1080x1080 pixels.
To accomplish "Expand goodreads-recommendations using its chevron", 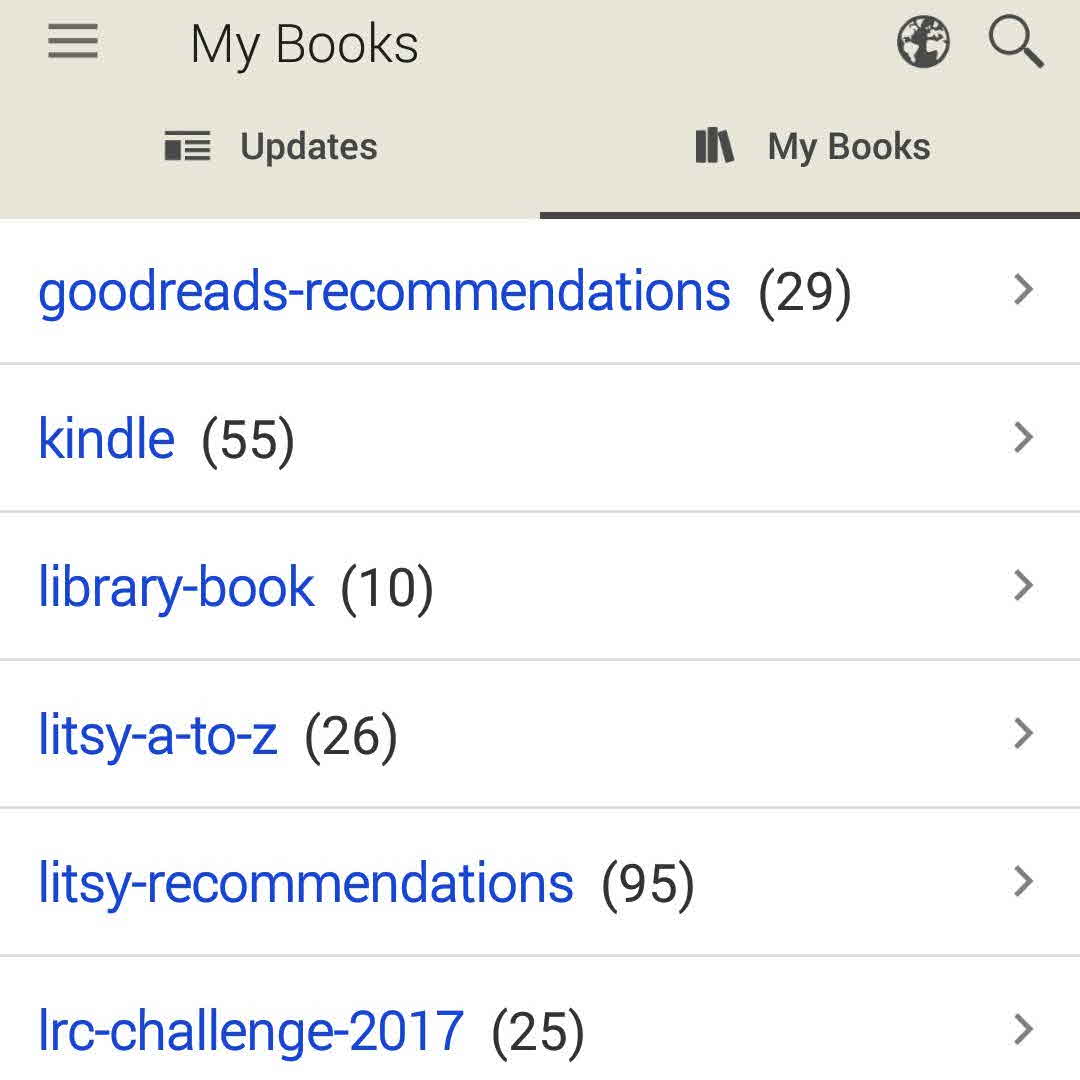I will [x=1022, y=290].
